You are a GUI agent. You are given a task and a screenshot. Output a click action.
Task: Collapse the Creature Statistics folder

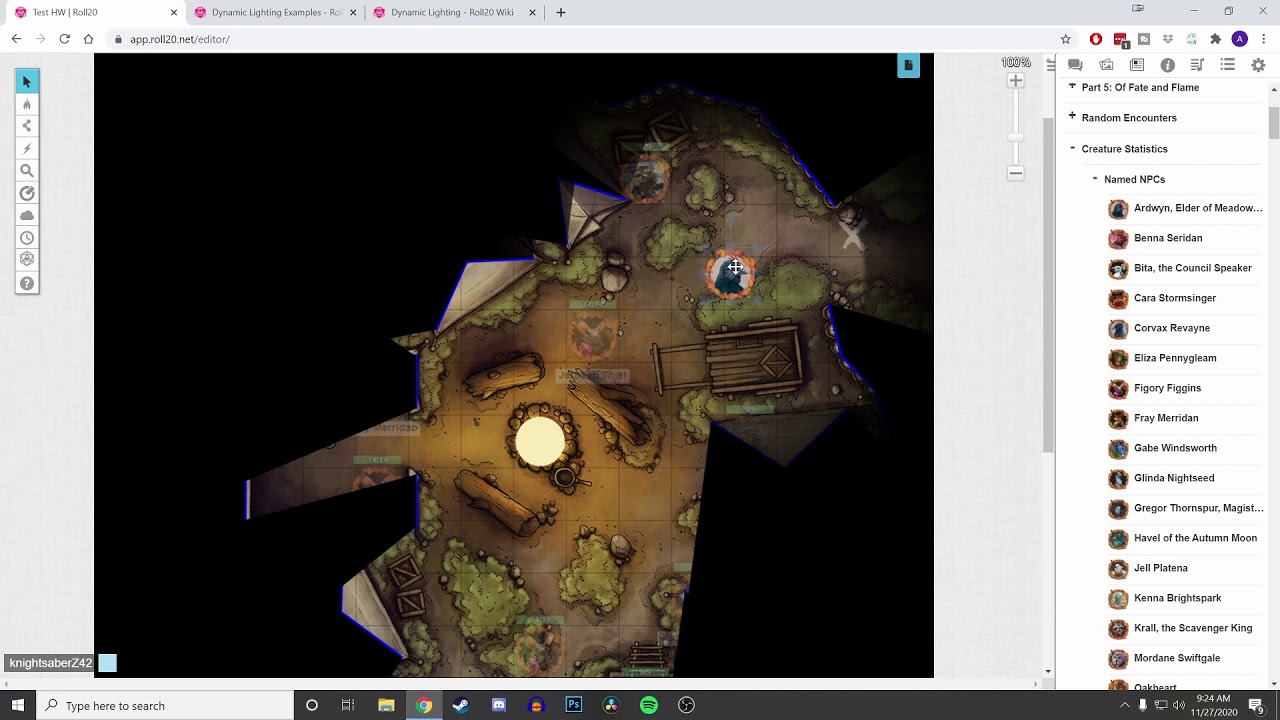coord(1072,148)
